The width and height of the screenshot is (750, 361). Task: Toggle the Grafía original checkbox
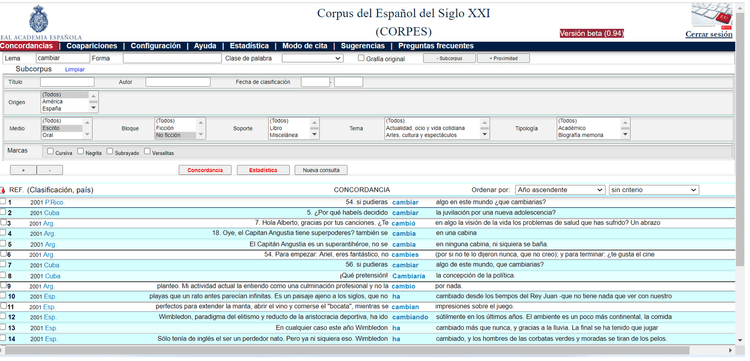pyautogui.click(x=362, y=58)
